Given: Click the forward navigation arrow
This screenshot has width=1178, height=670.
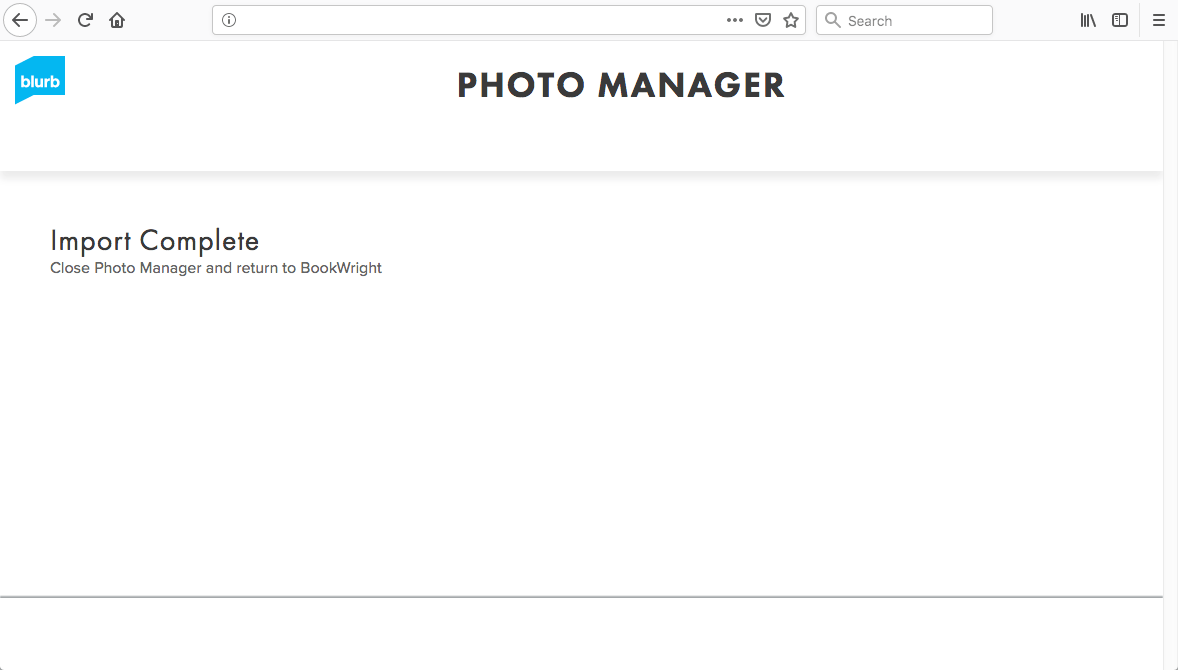Looking at the screenshot, I should tap(53, 20).
